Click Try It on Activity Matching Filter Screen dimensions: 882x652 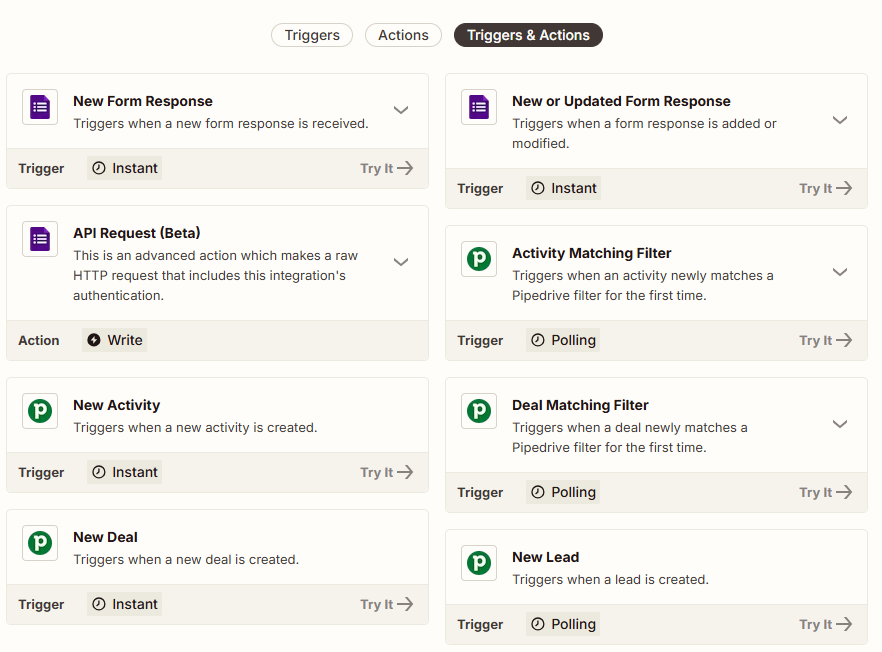(825, 340)
